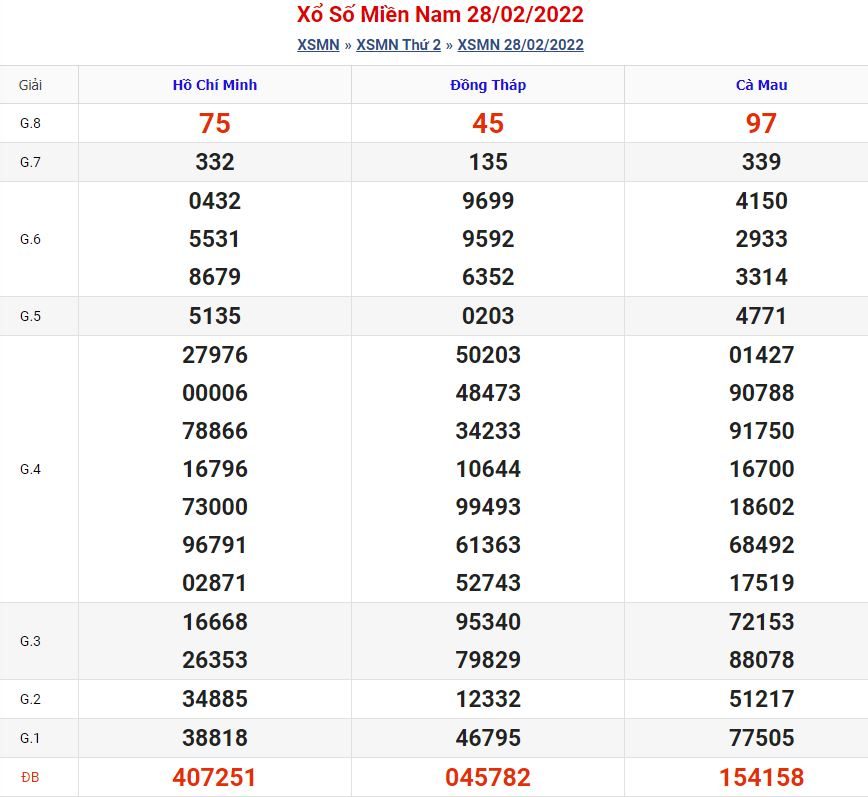Open the XSMN breadcrumb link

point(318,45)
